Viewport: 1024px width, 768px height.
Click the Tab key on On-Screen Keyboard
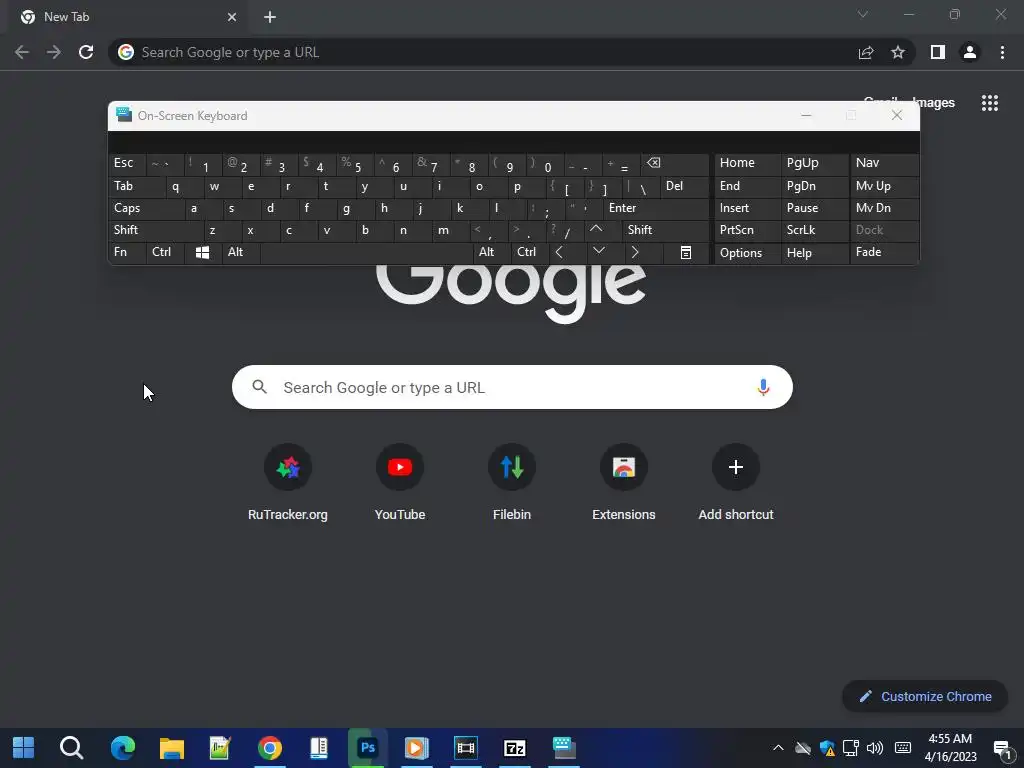tap(136, 186)
